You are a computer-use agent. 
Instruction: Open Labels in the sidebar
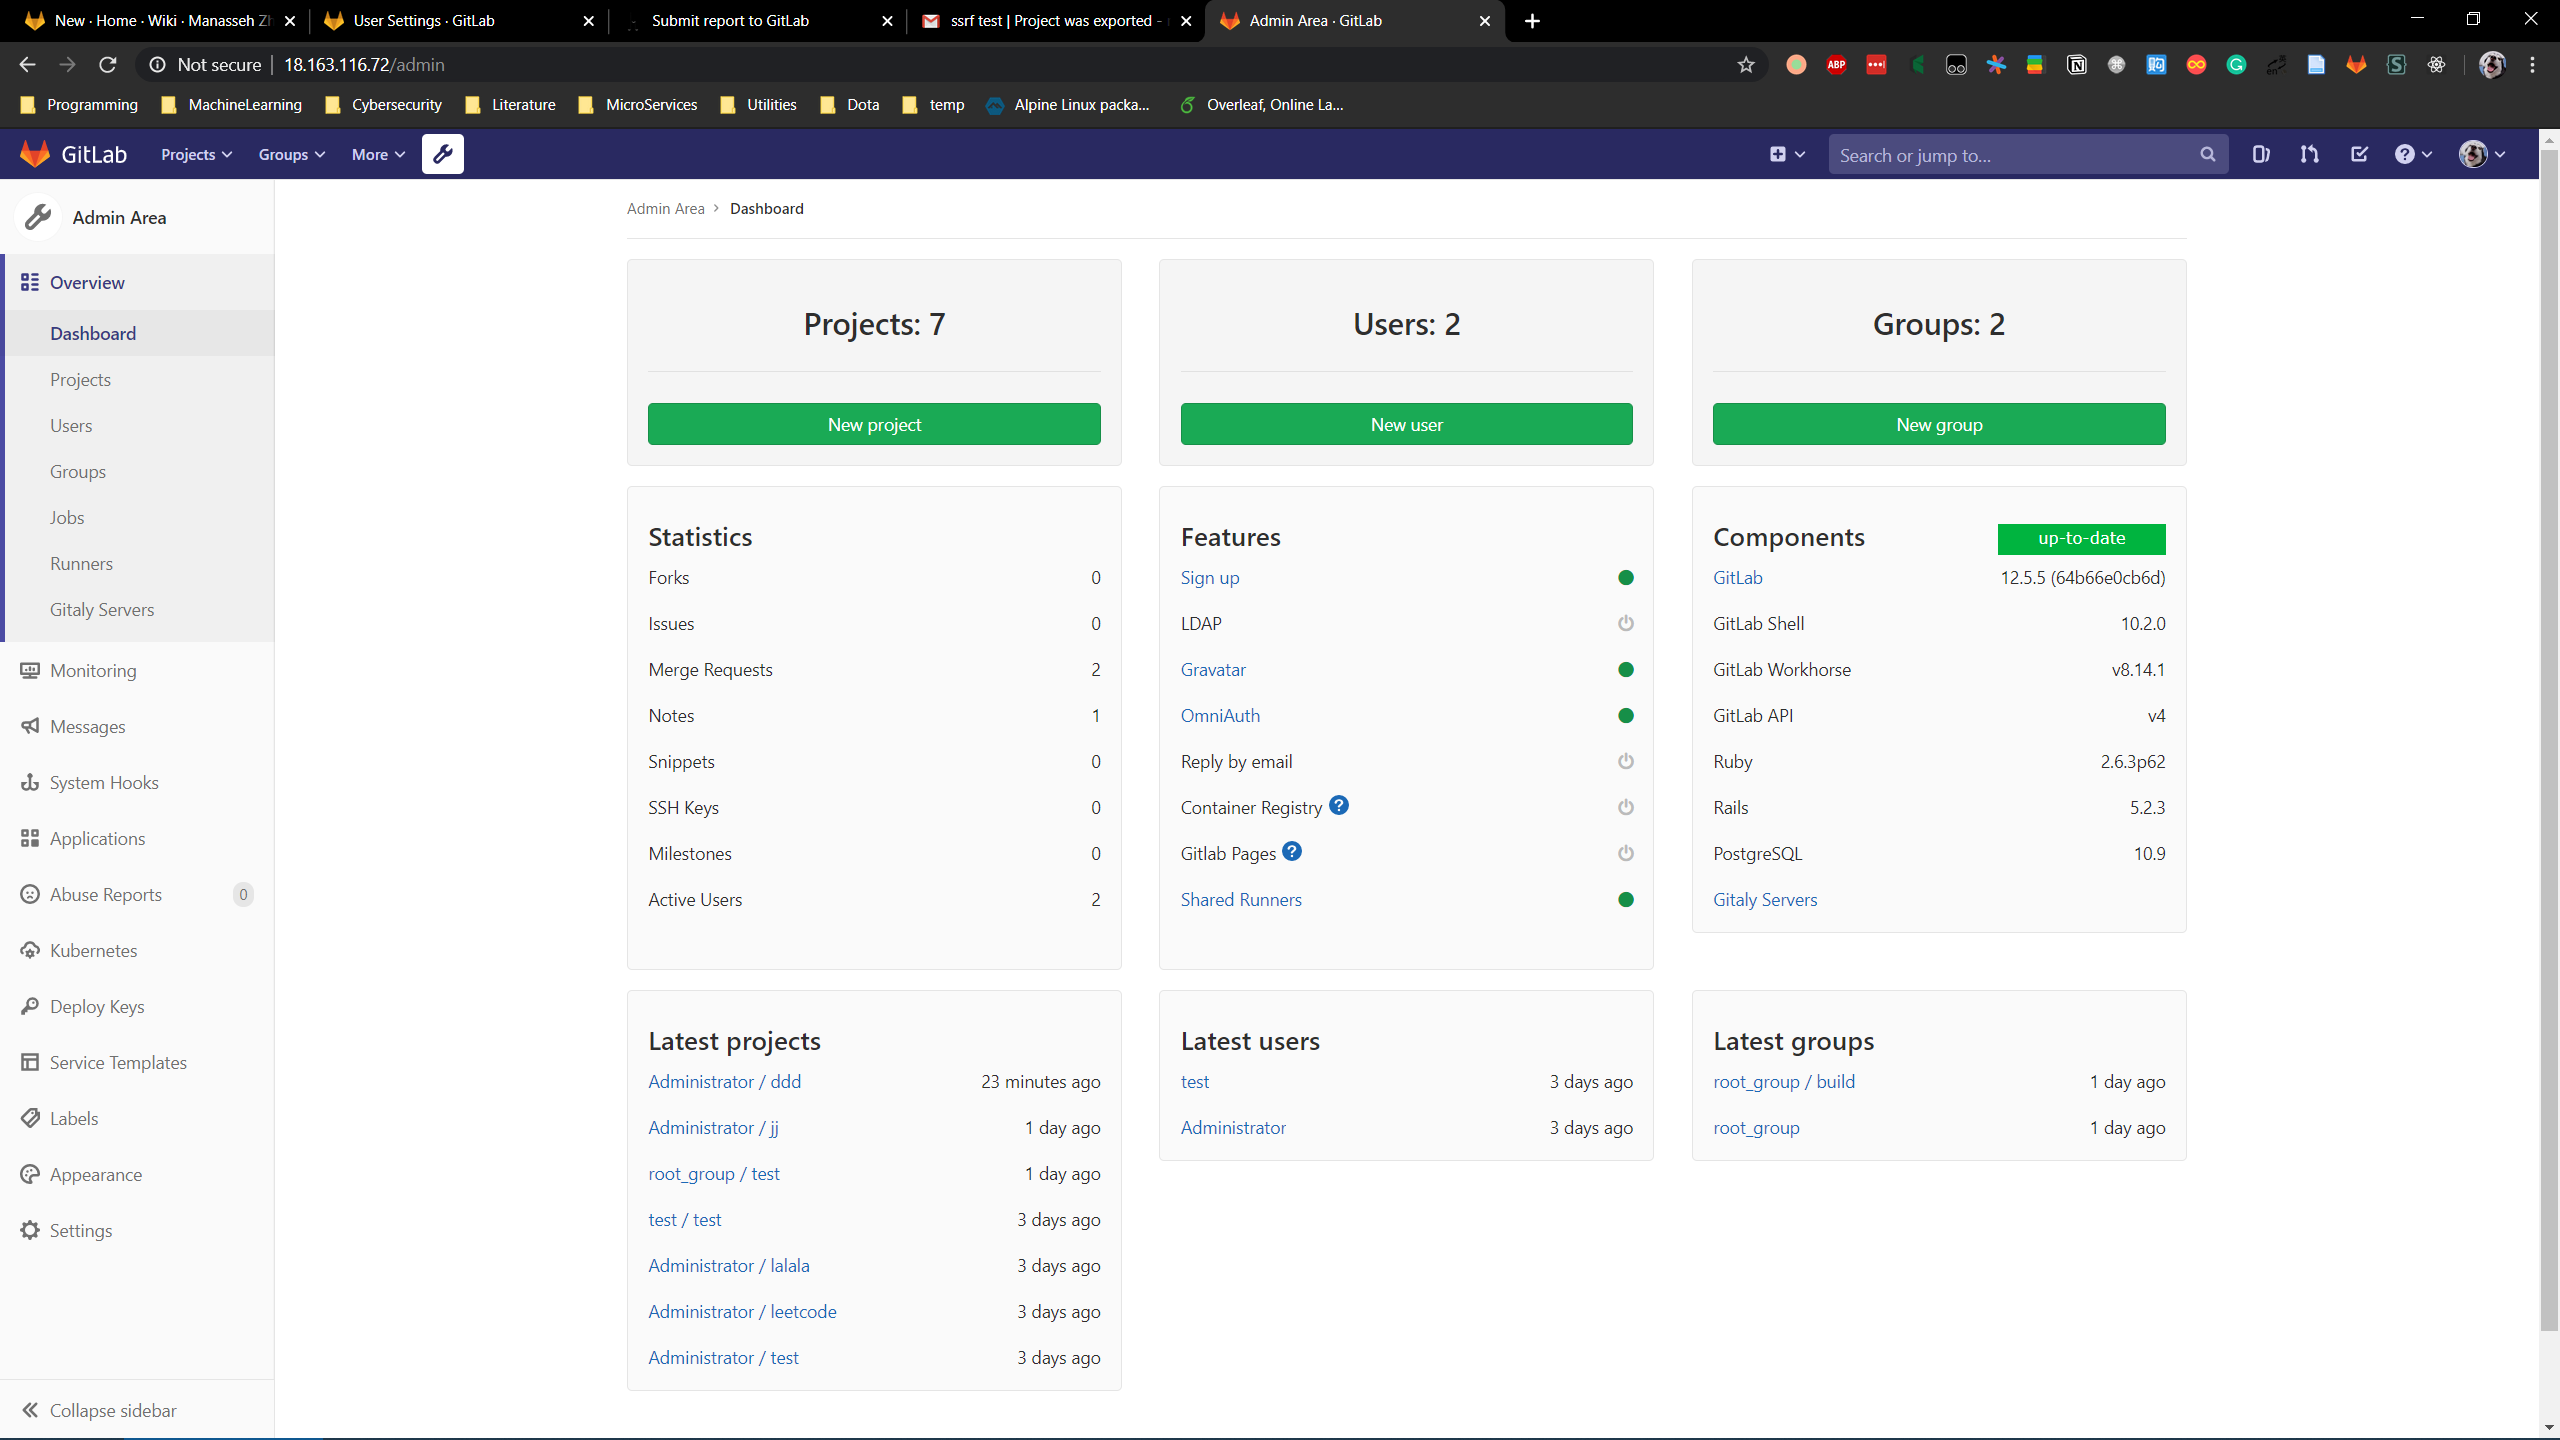click(x=137, y=1119)
